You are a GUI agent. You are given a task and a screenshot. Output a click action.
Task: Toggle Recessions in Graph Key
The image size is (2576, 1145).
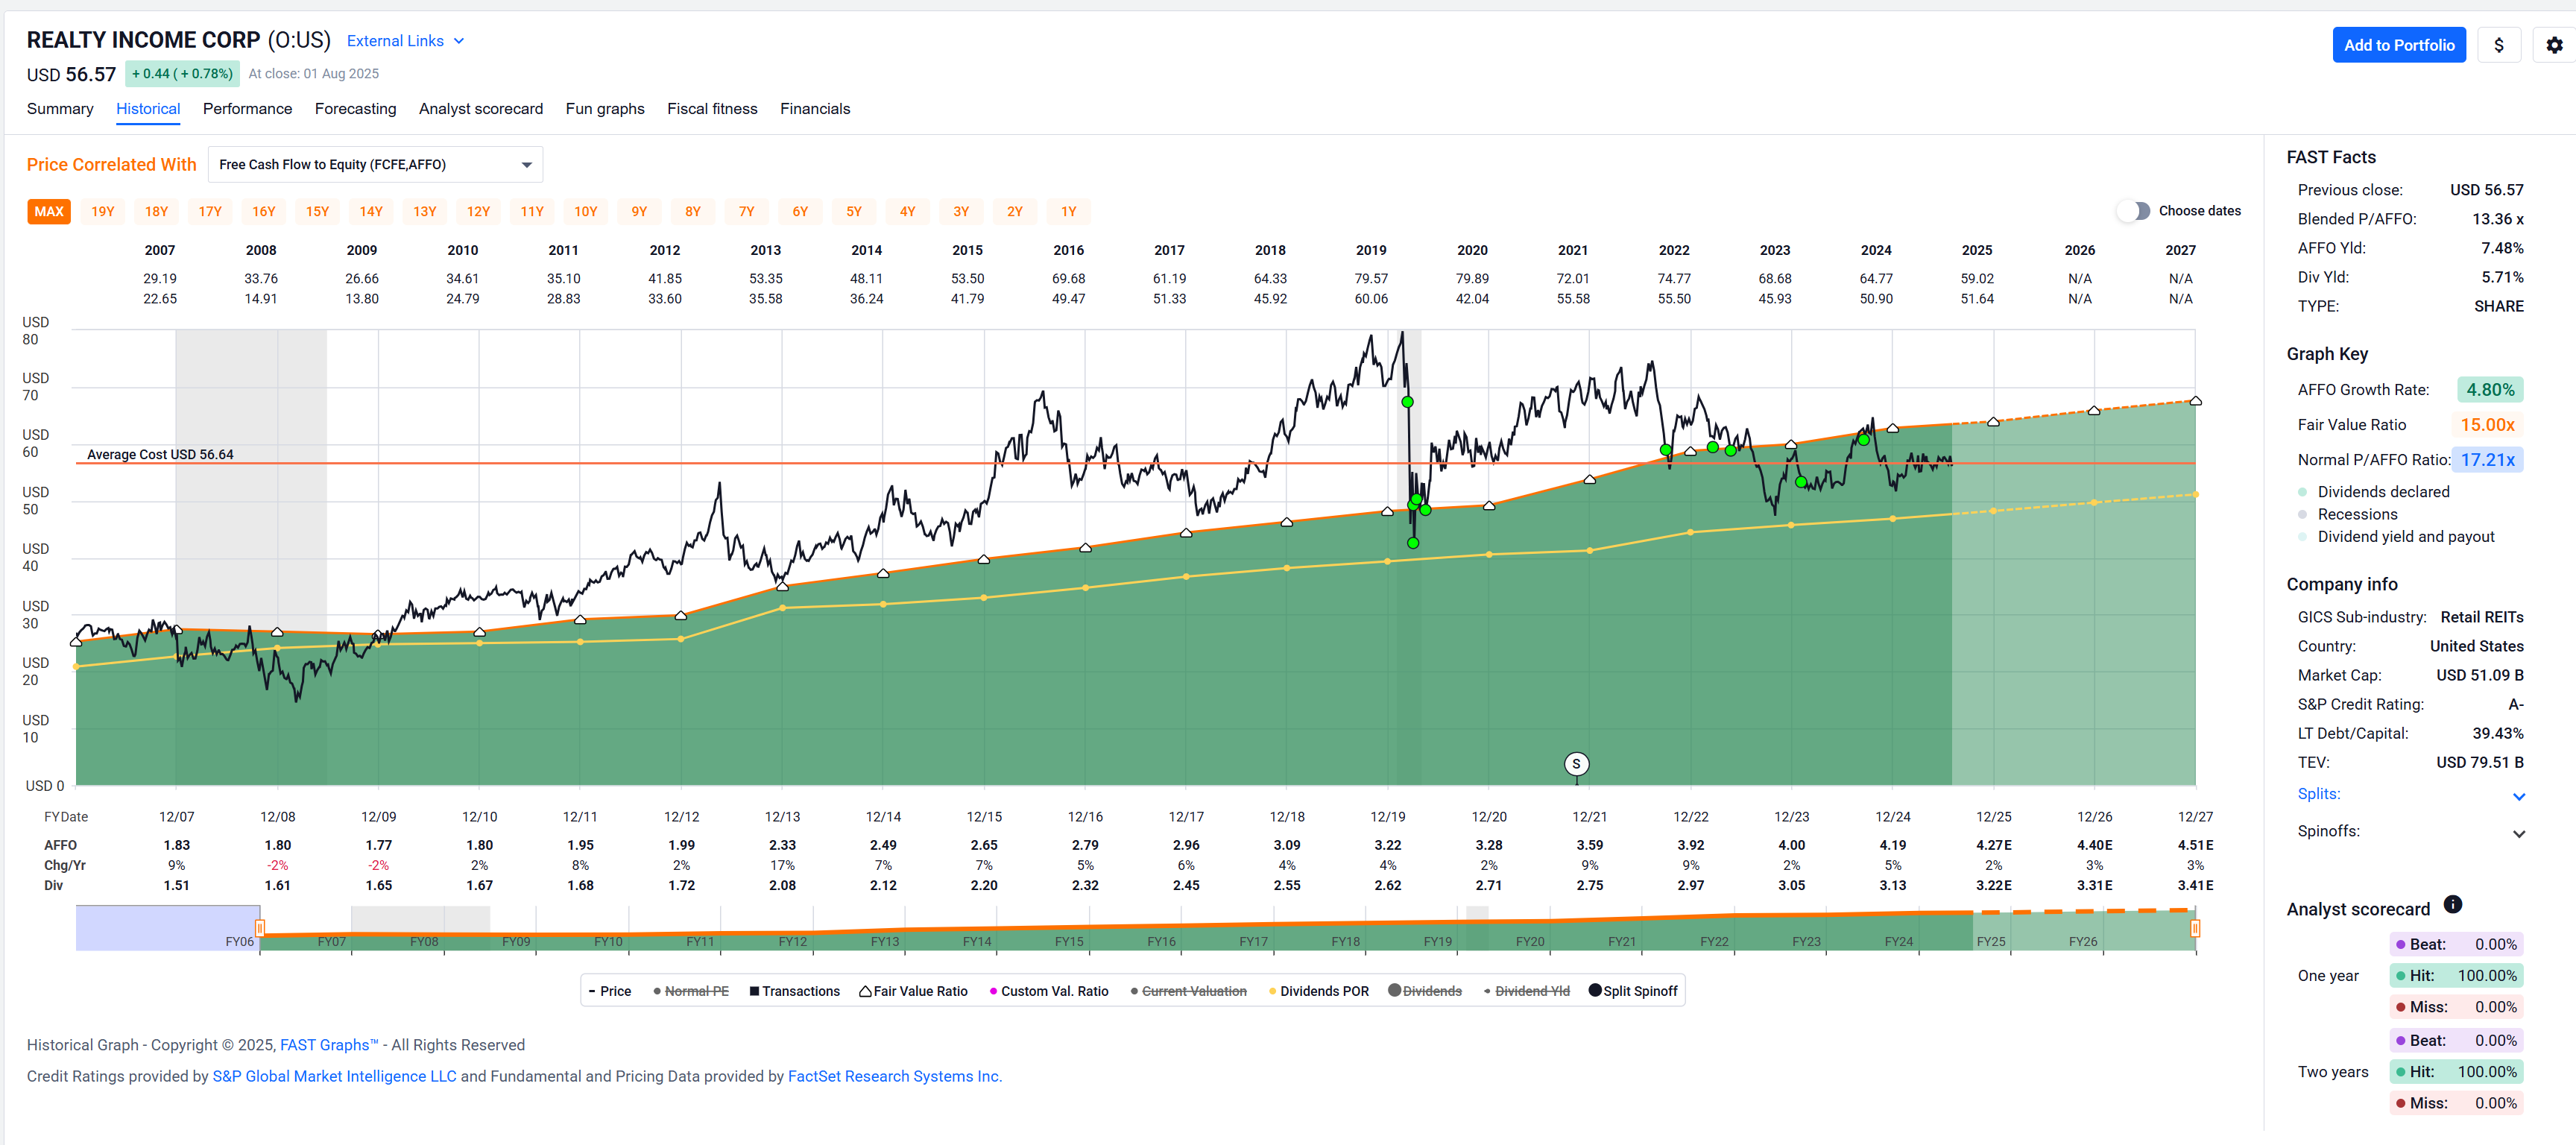2347,514
